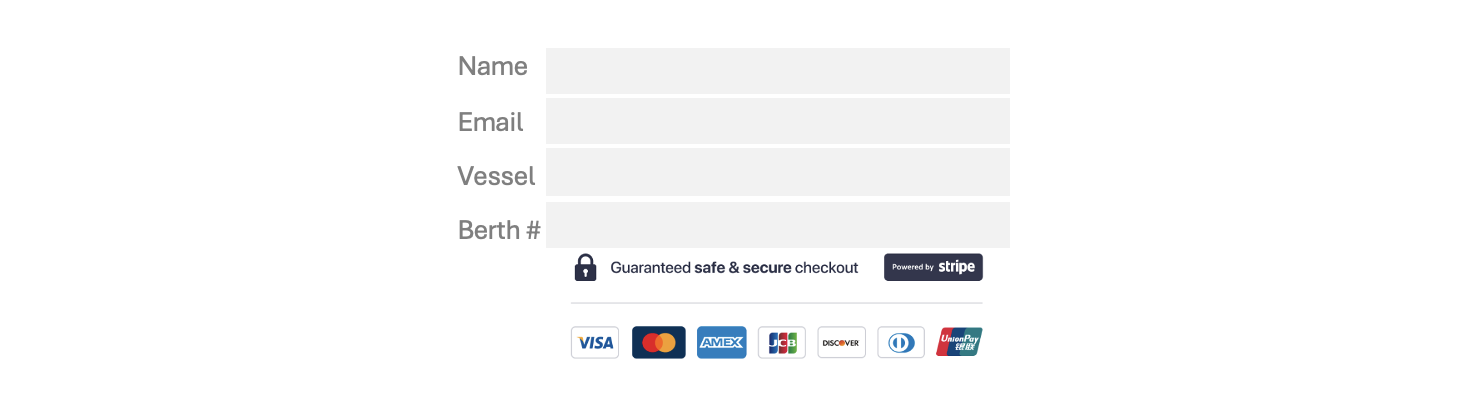This screenshot has height=394, width=1478.
Task: Click the Visa card icon
Action: click(x=595, y=342)
